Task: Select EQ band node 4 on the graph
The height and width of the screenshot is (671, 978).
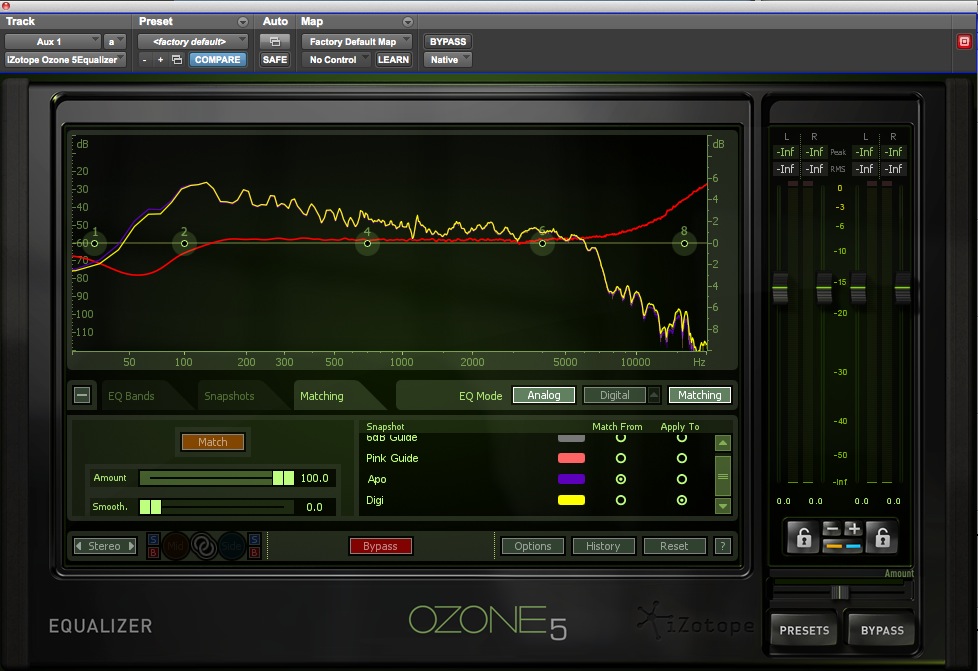Action: pyautogui.click(x=367, y=243)
